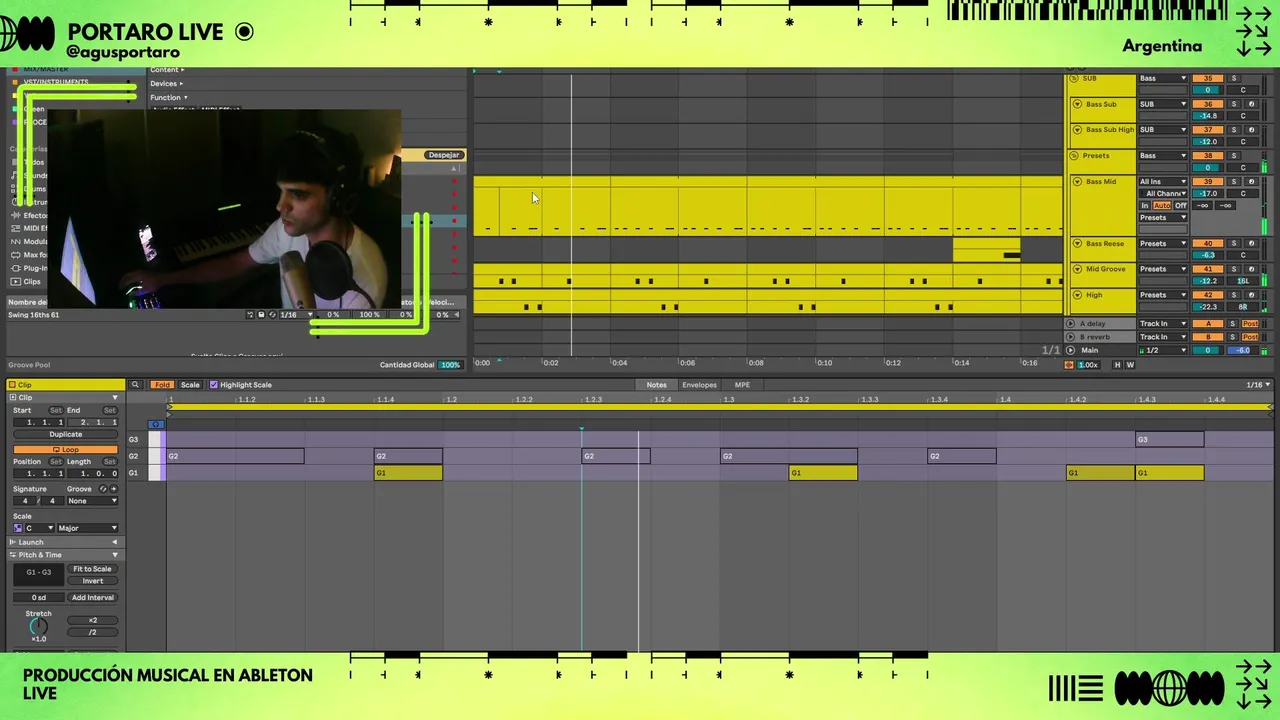The width and height of the screenshot is (1280, 720).
Task: Open the All Ins input dropdown
Action: click(x=1163, y=182)
